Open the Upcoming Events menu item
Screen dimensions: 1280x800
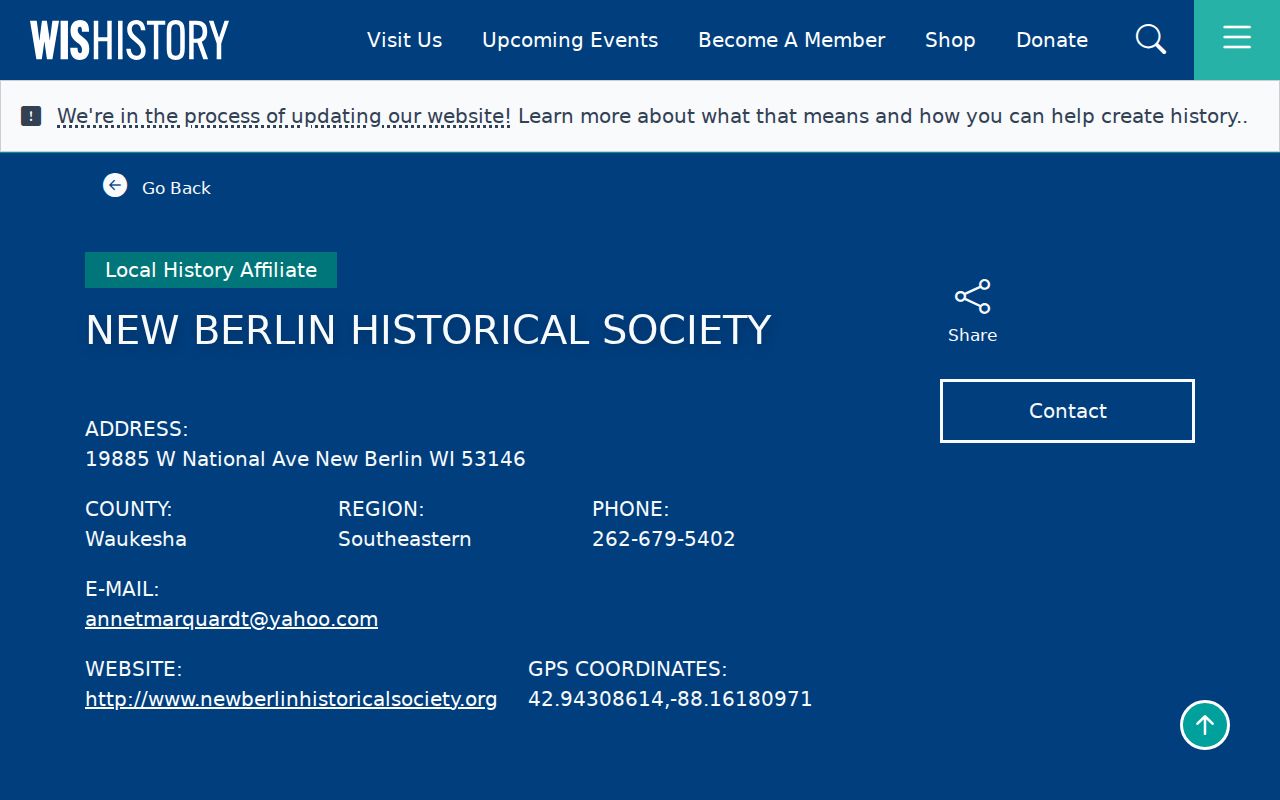click(570, 40)
